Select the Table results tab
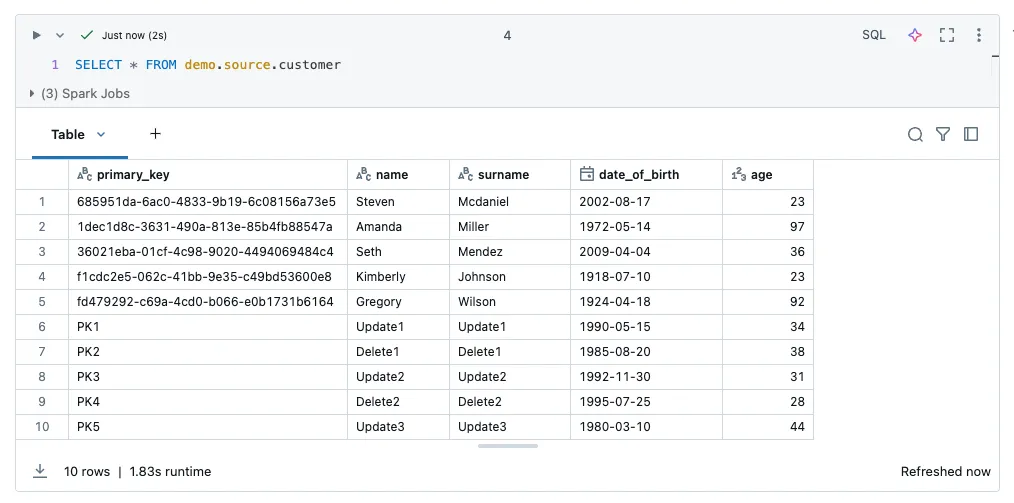1014x503 pixels. (68, 134)
